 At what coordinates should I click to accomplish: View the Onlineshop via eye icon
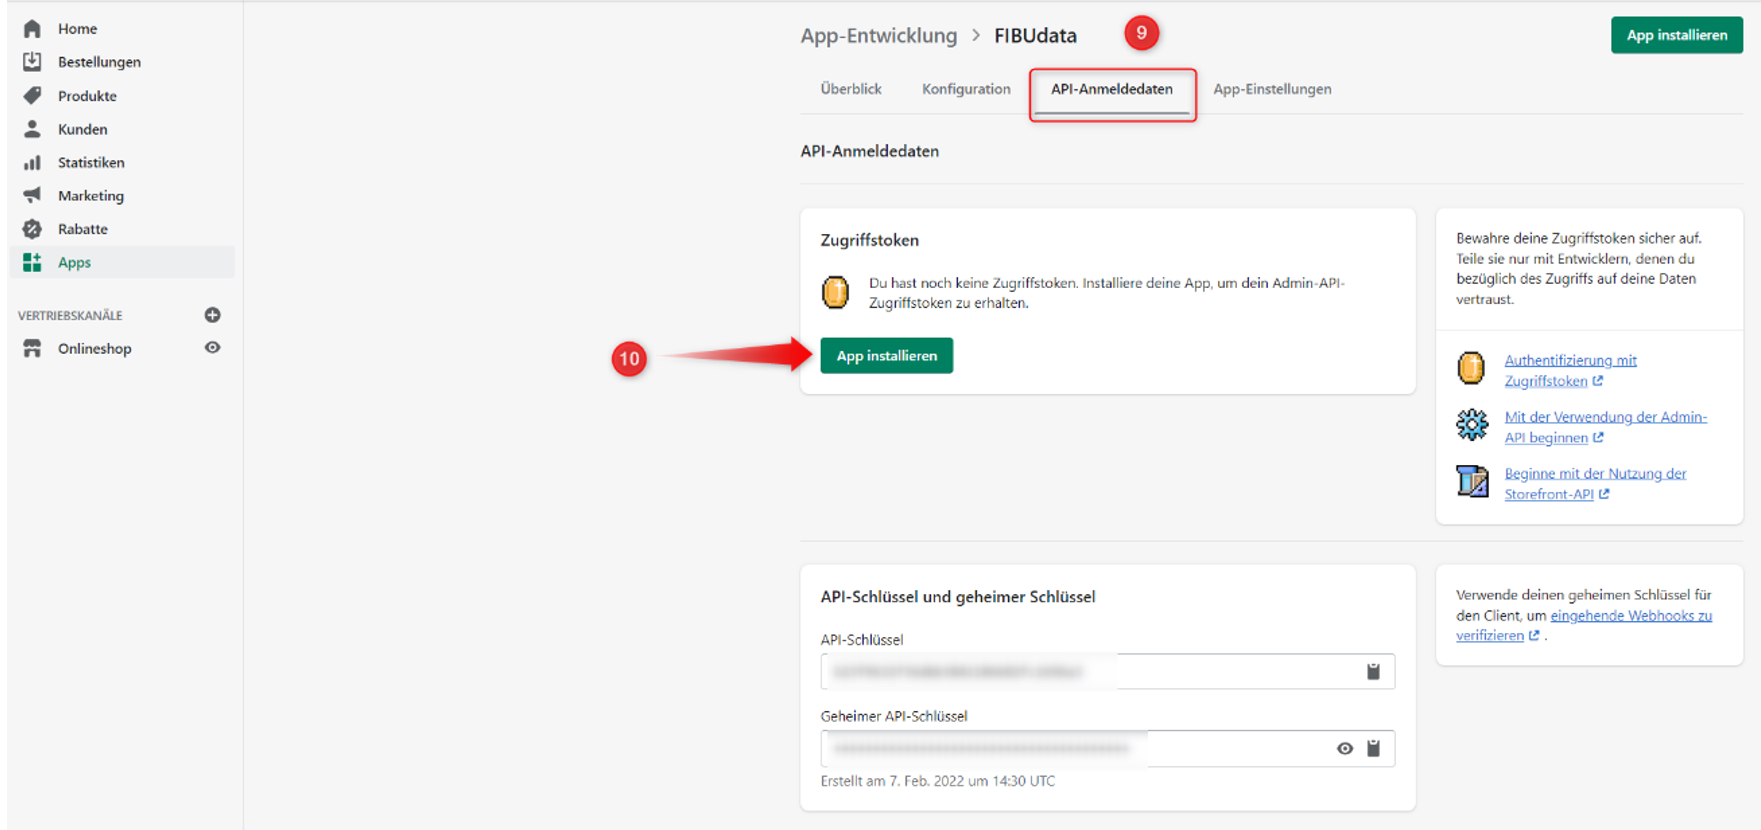212,348
